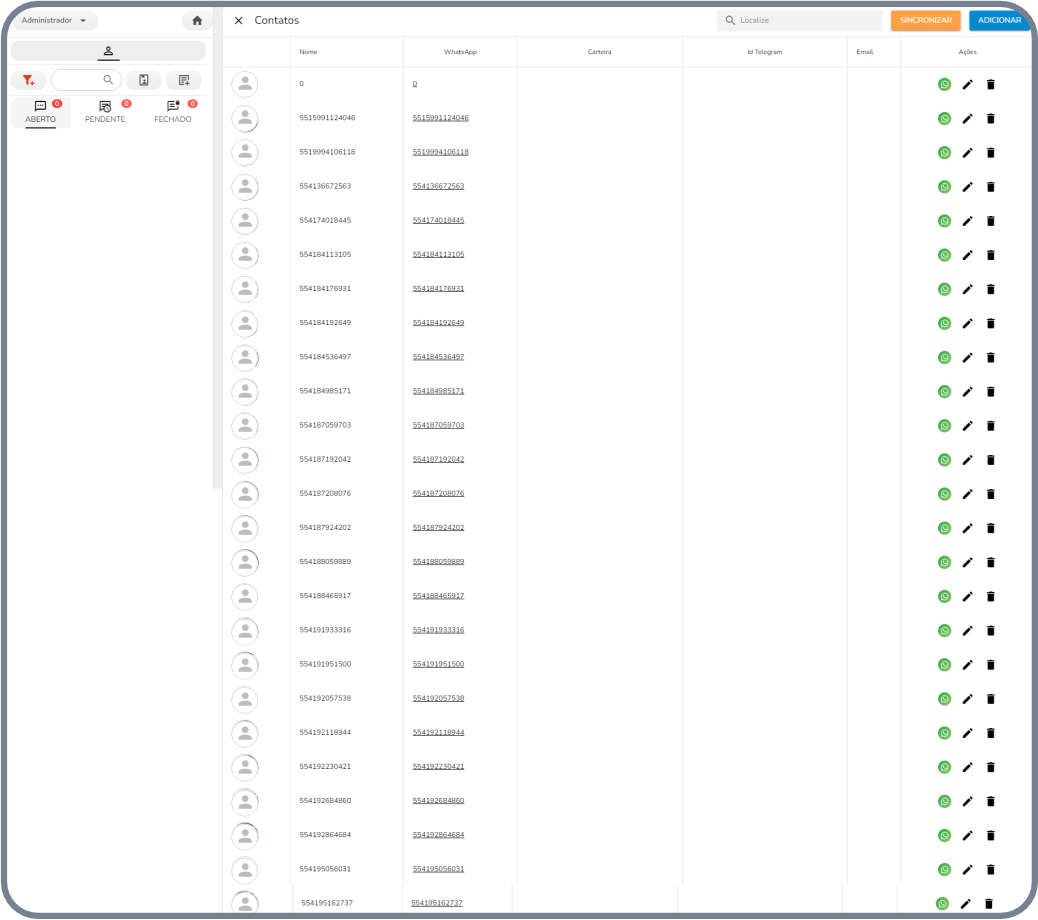Click the Home icon button
This screenshot has width=1038, height=920.
(197, 20)
